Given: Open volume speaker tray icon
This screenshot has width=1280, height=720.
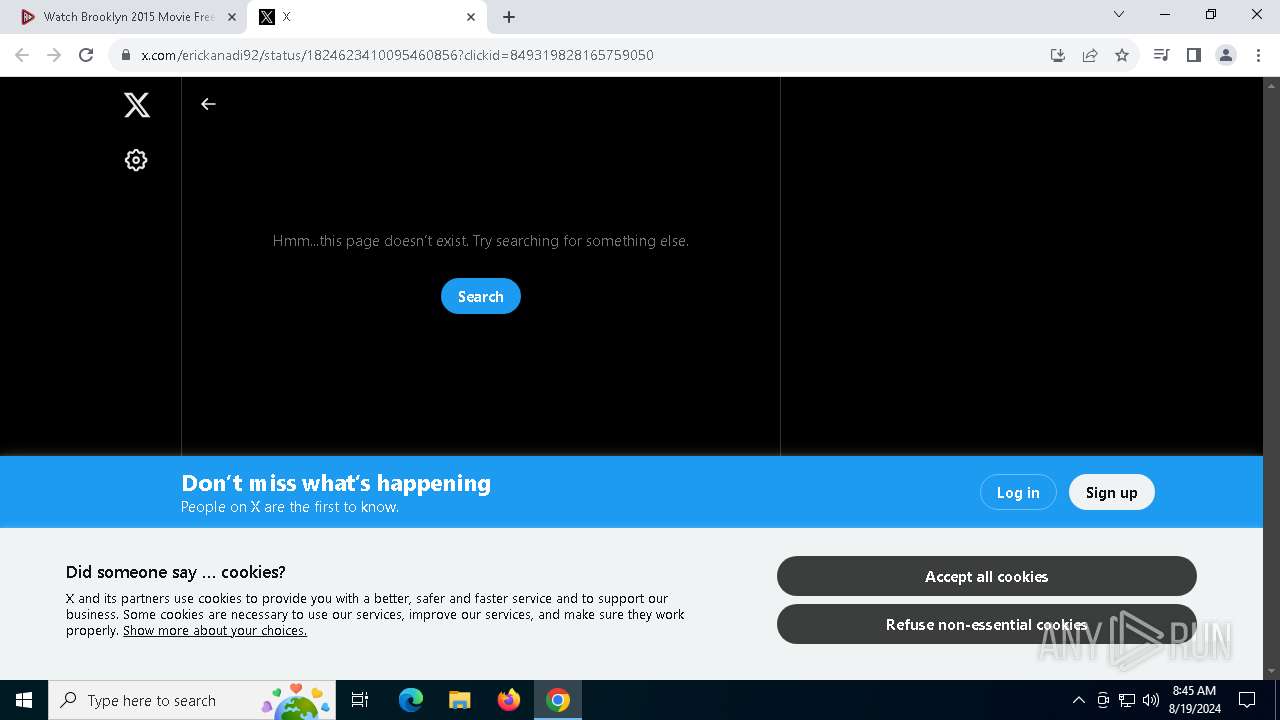Looking at the screenshot, I should pos(1151,700).
